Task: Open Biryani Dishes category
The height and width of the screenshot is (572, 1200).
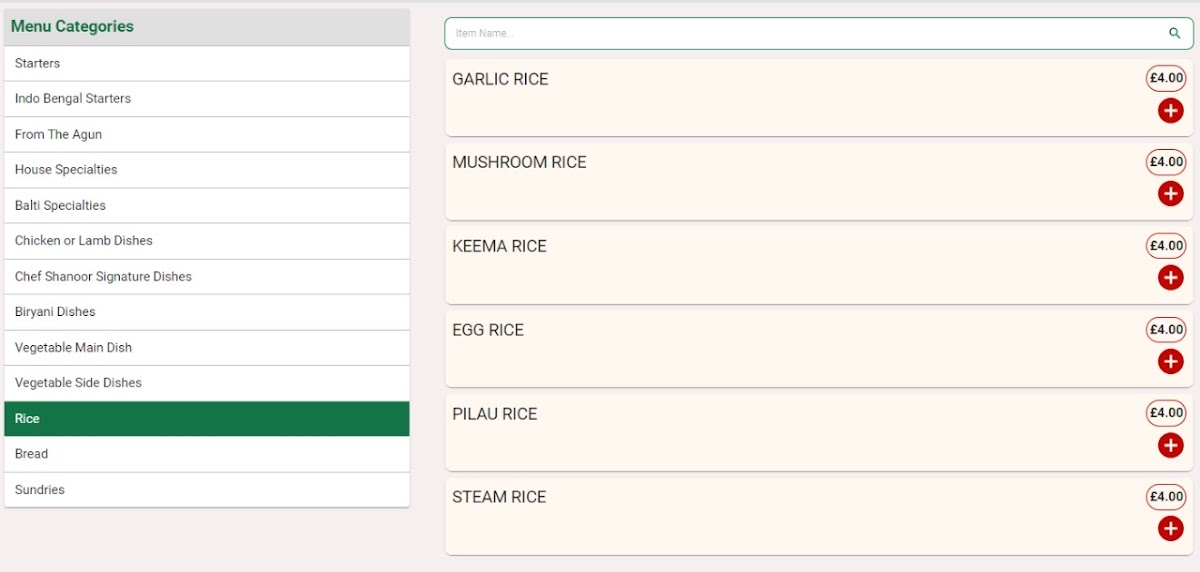Action: pyautogui.click(x=206, y=312)
